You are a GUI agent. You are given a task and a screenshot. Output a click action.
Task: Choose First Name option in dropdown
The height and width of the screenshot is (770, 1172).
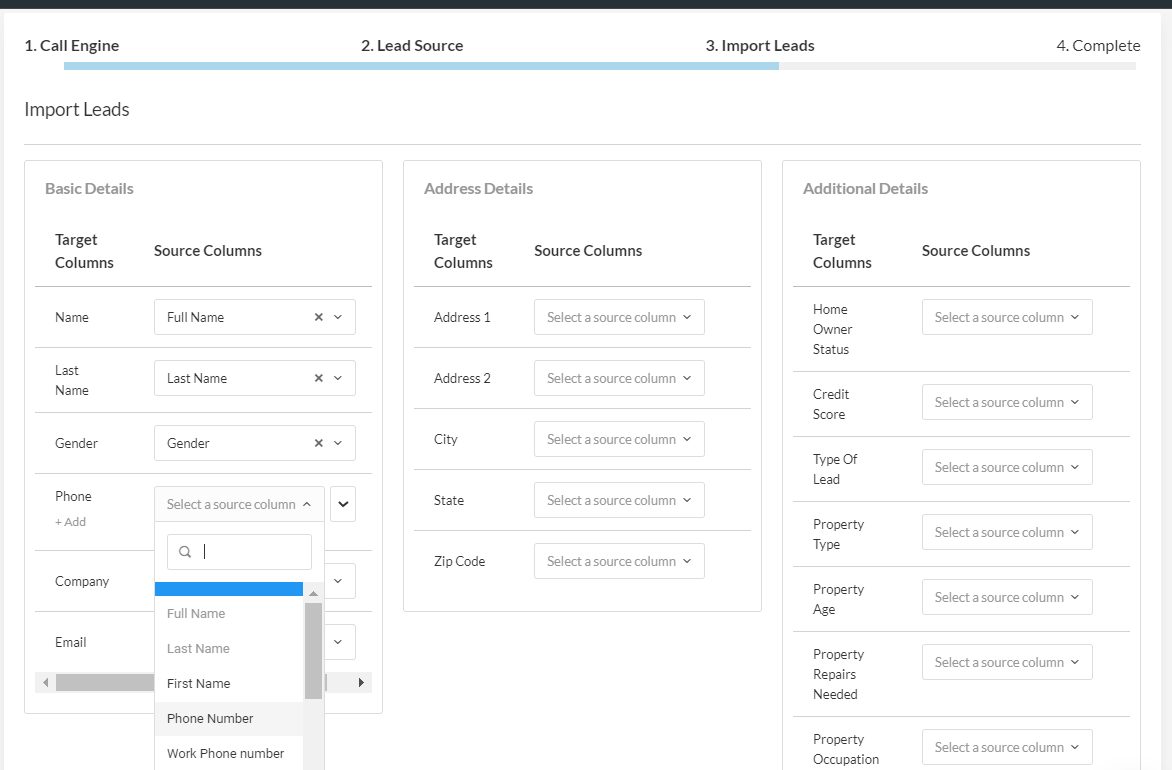(199, 683)
